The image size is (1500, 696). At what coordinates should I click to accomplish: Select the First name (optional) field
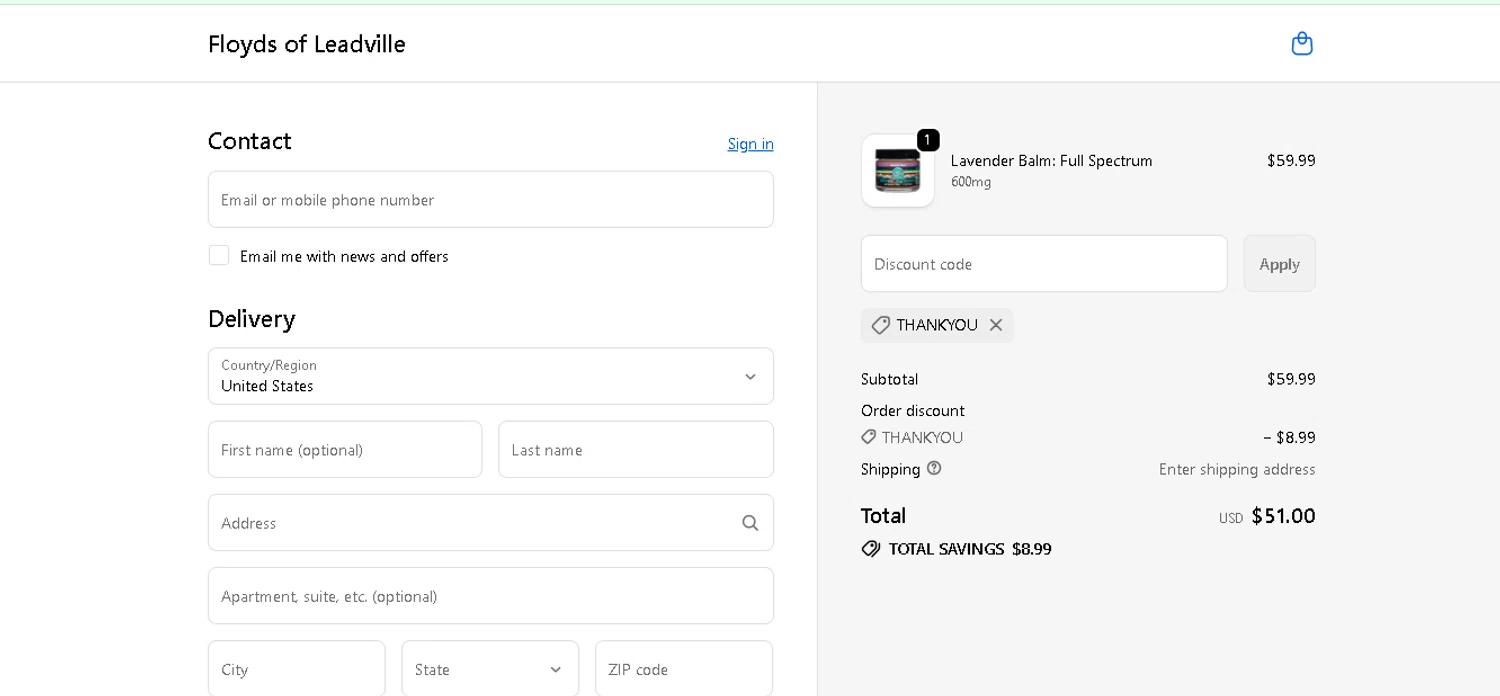click(x=345, y=450)
